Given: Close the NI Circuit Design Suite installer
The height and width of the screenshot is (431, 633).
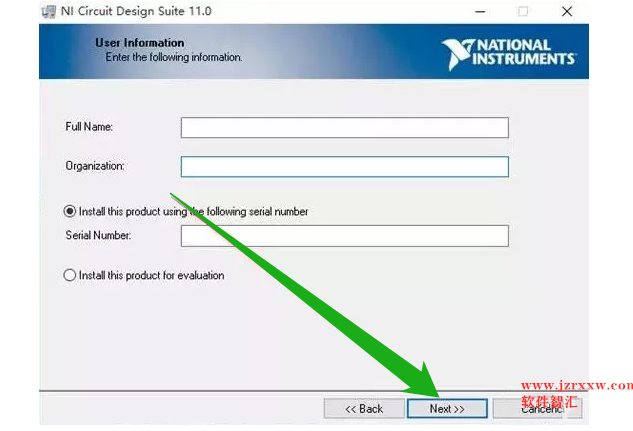Looking at the screenshot, I should tap(567, 11).
